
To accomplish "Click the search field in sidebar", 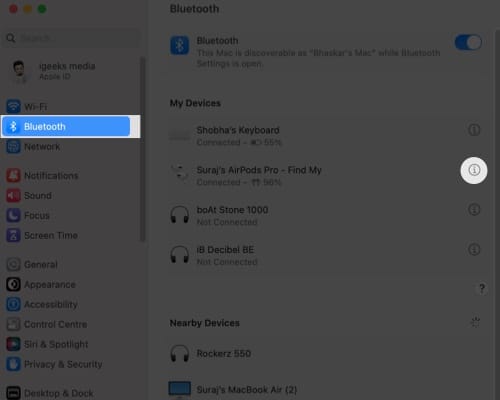I will pos(72,38).
